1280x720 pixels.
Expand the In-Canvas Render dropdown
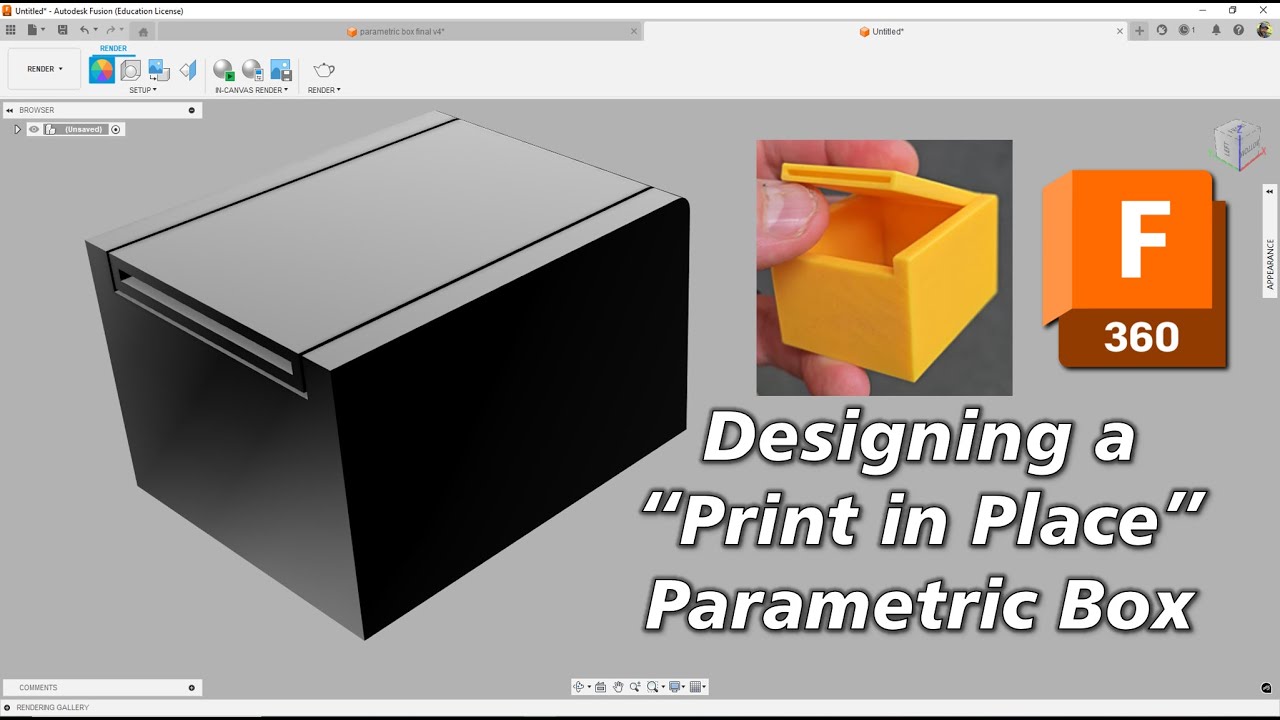point(251,90)
